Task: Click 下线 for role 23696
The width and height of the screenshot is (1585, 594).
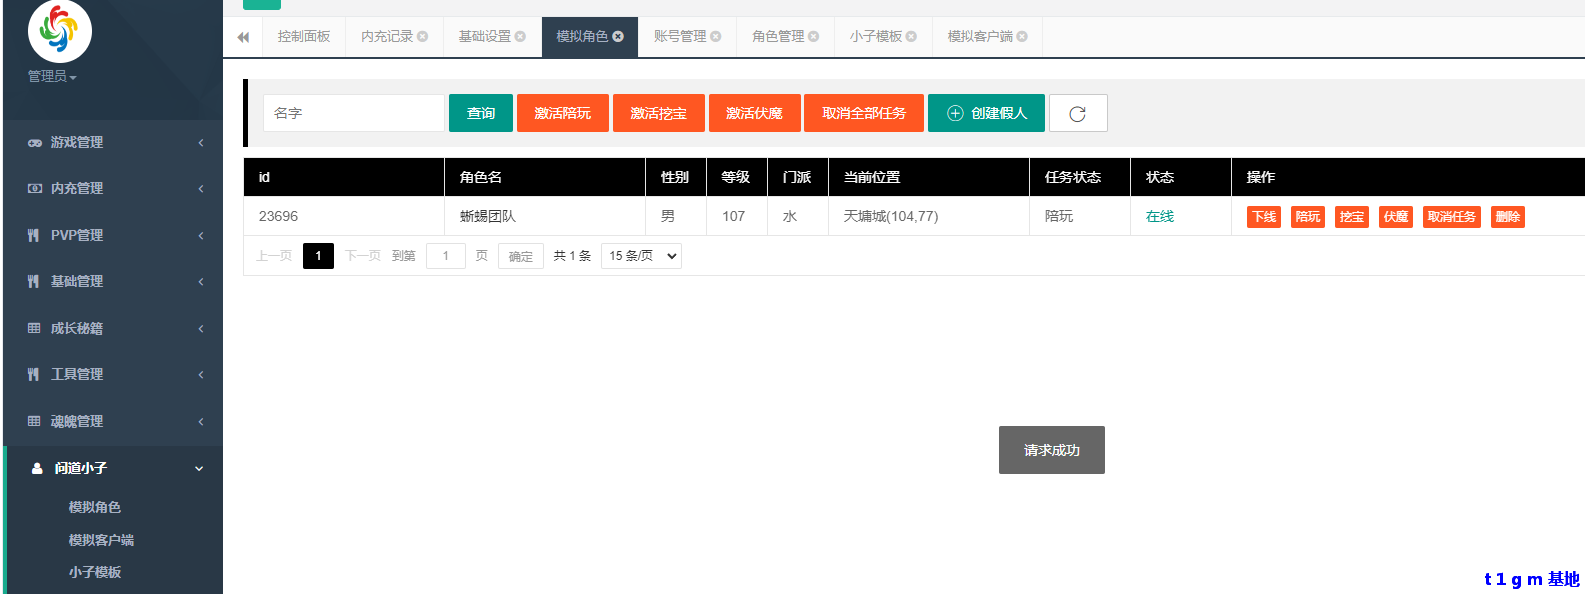Action: pyautogui.click(x=1264, y=217)
